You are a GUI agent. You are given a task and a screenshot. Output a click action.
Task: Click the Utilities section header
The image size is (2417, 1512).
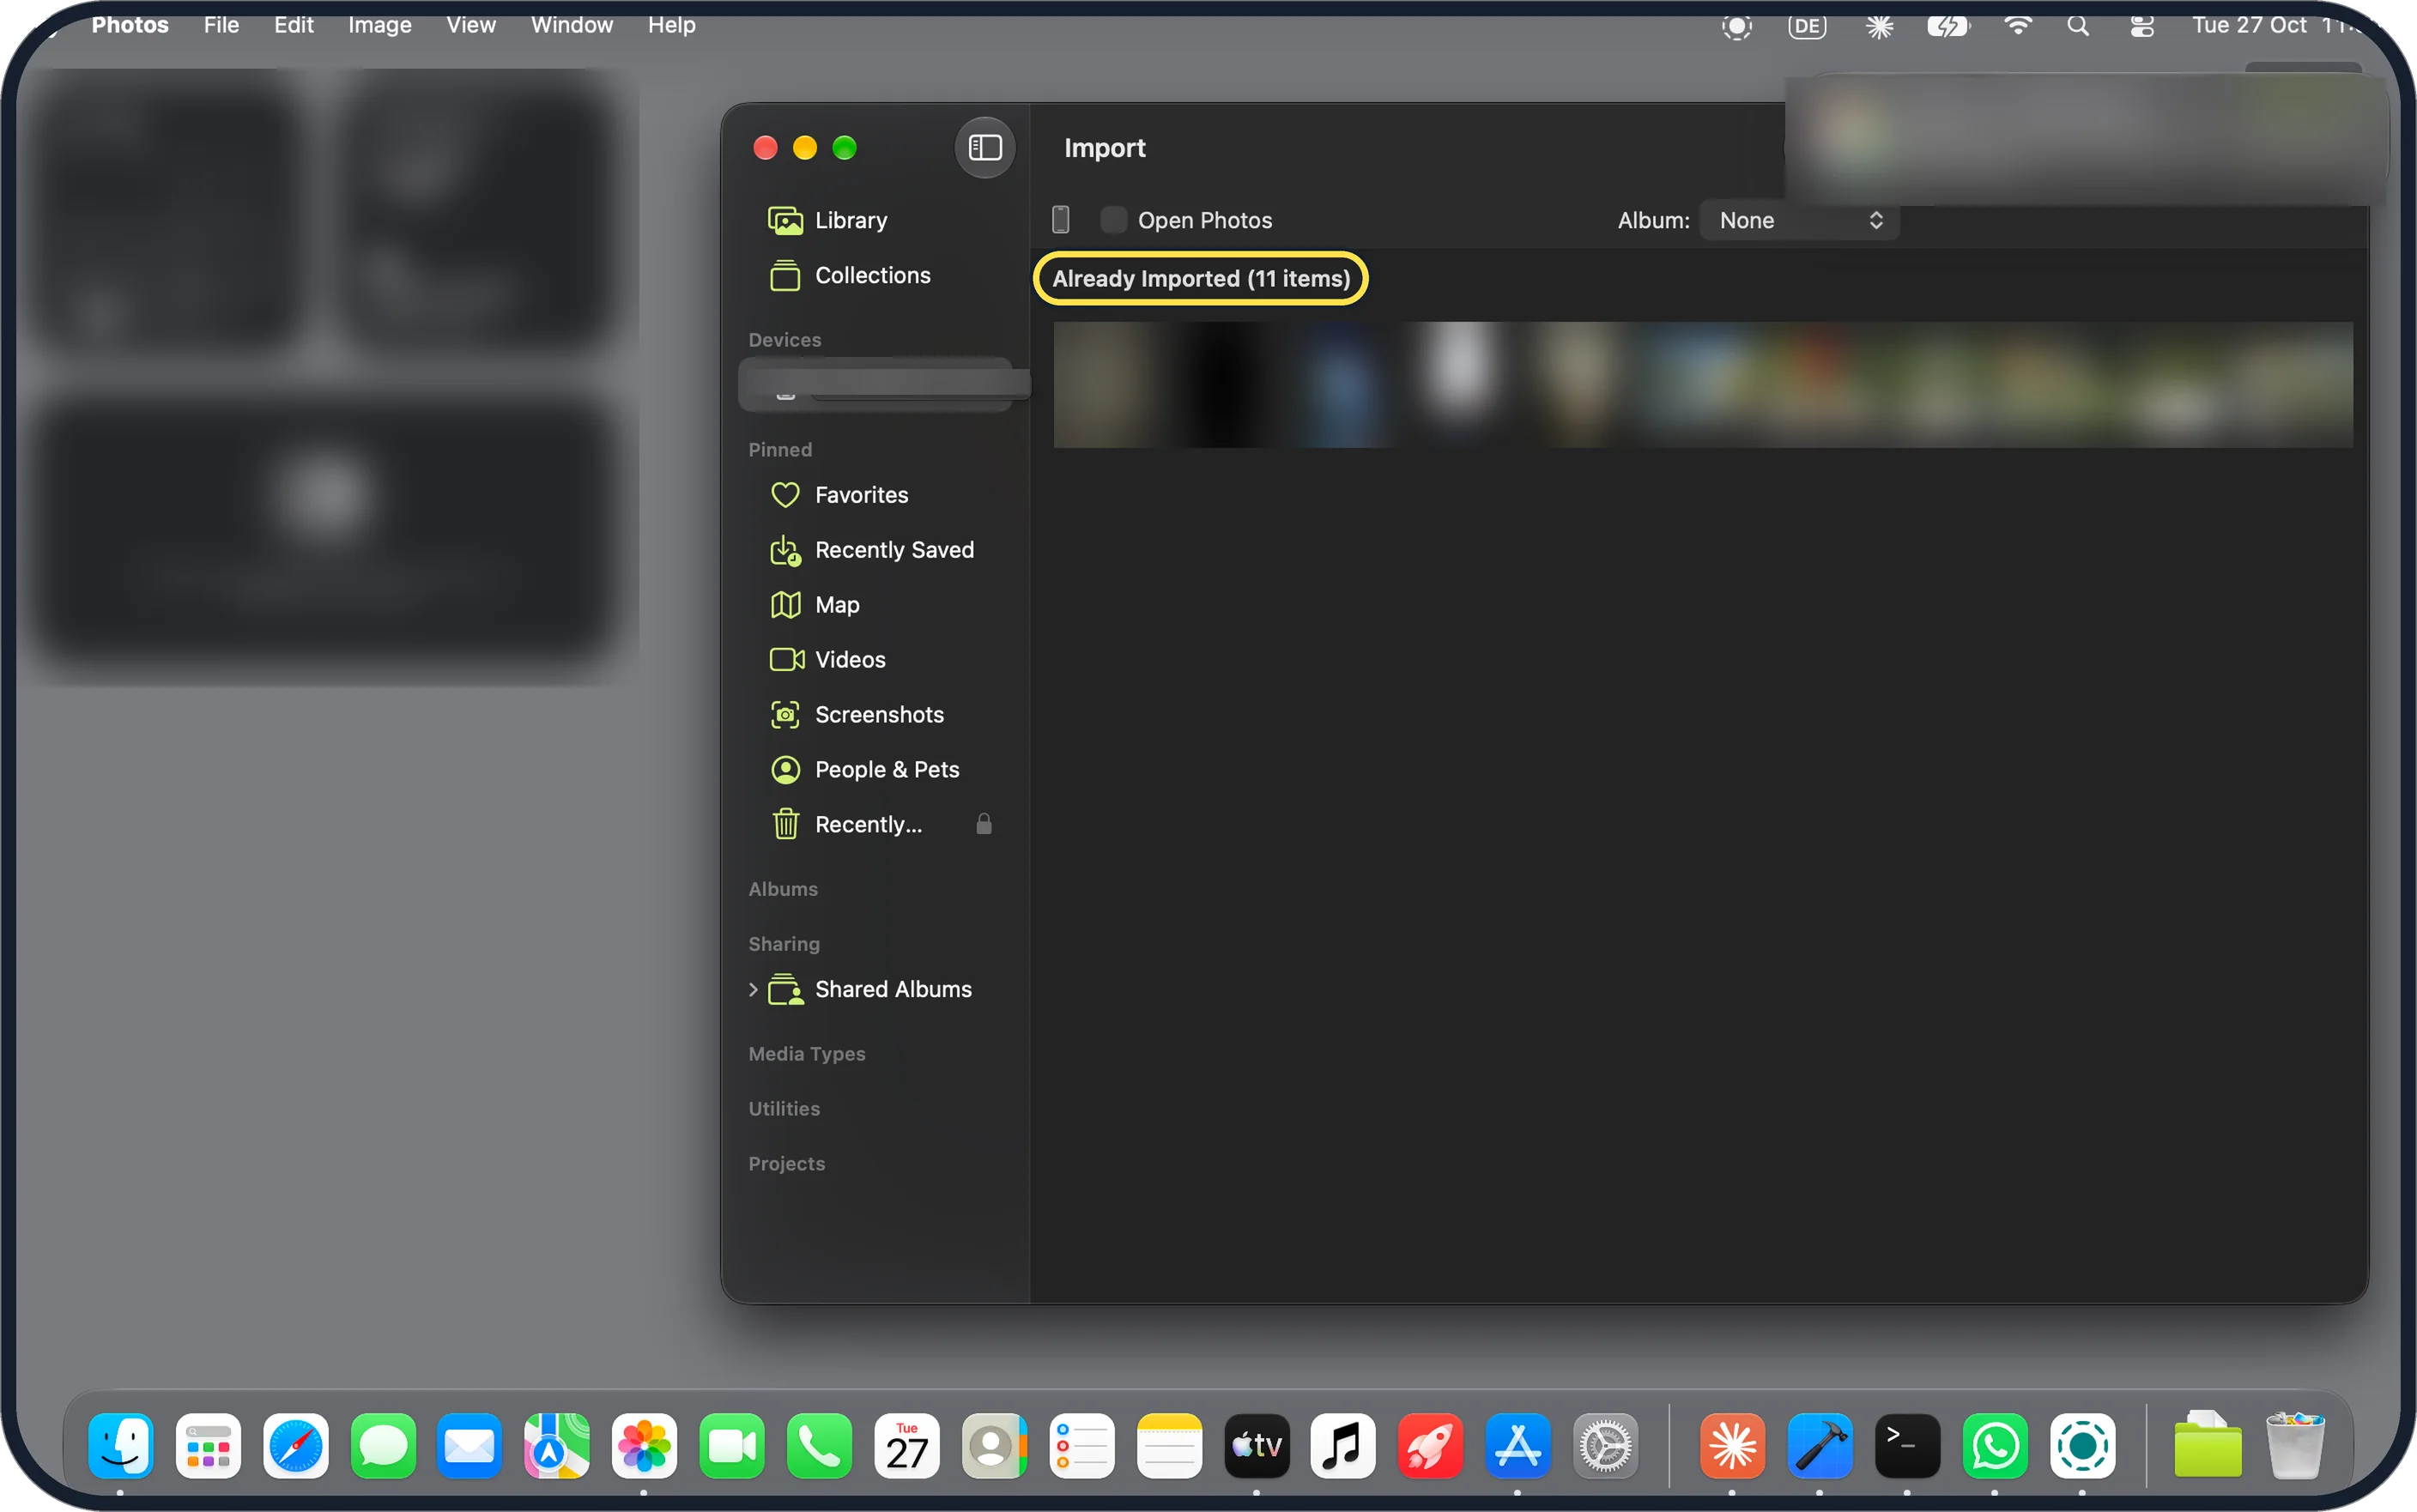(x=784, y=1109)
